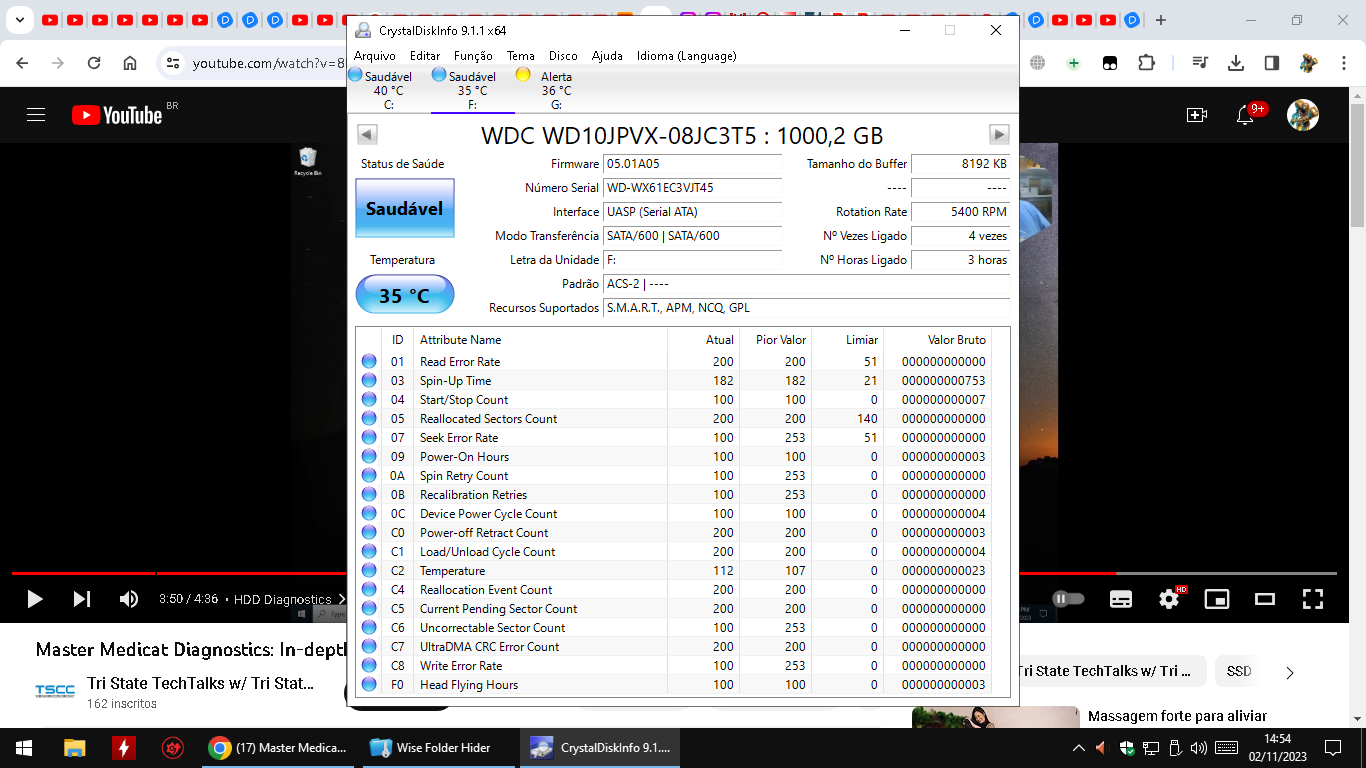Click the TSCC channel avatar
1366x768 pixels.
click(55, 691)
